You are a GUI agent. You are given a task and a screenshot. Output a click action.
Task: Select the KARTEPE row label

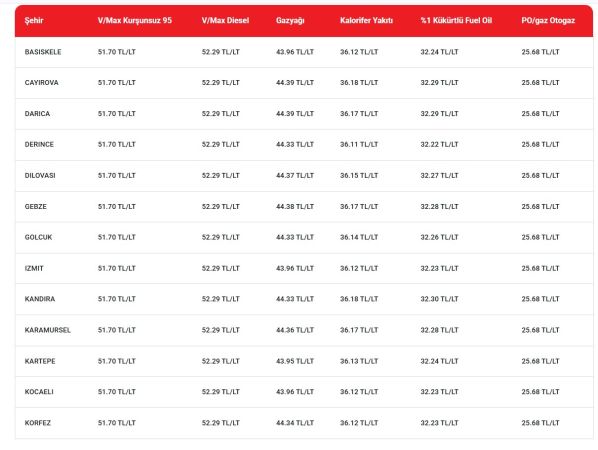(x=40, y=361)
